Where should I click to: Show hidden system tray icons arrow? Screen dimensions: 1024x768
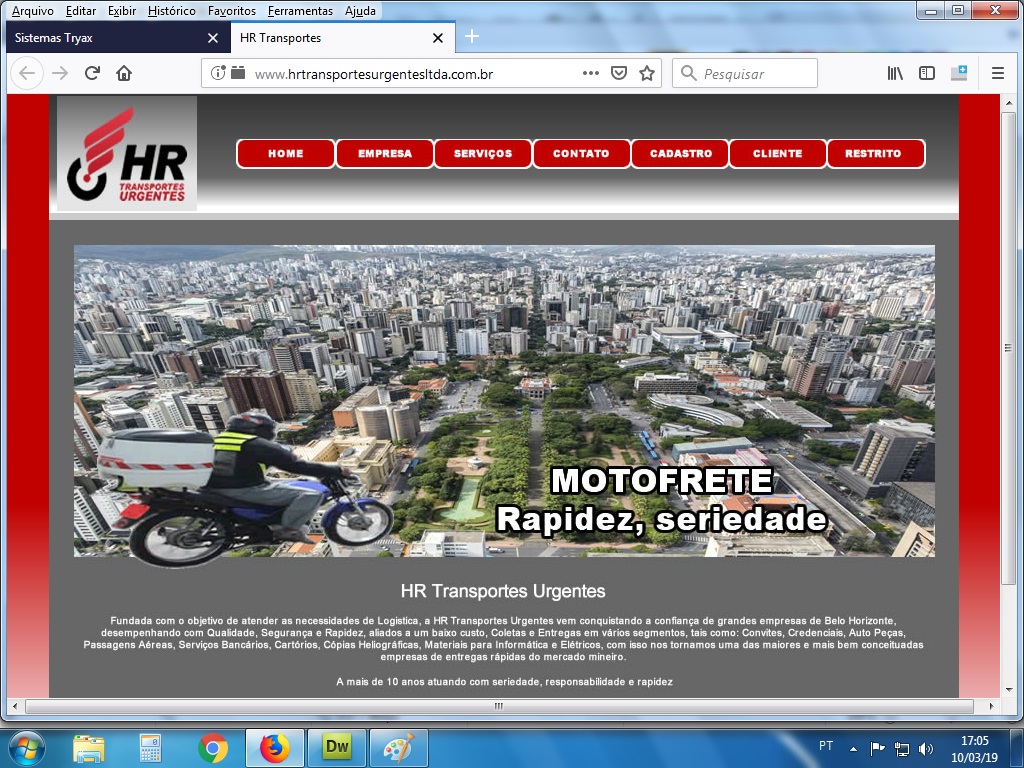(x=853, y=747)
